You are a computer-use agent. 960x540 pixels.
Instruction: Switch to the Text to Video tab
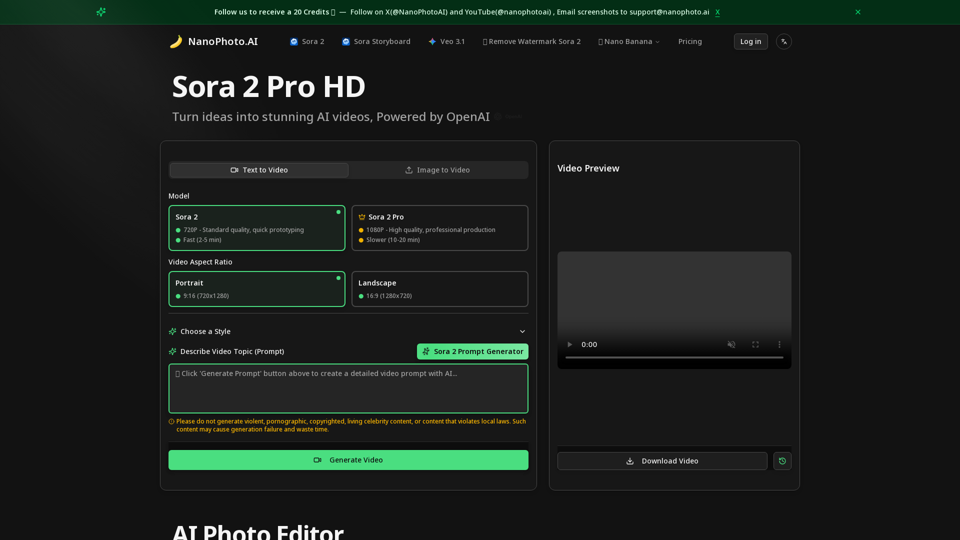(259, 170)
